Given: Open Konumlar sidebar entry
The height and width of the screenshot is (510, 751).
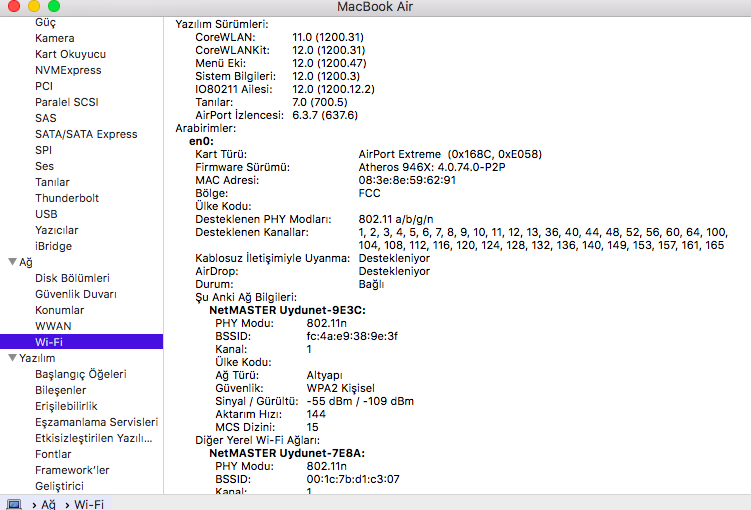Looking at the screenshot, I should tap(59, 310).
